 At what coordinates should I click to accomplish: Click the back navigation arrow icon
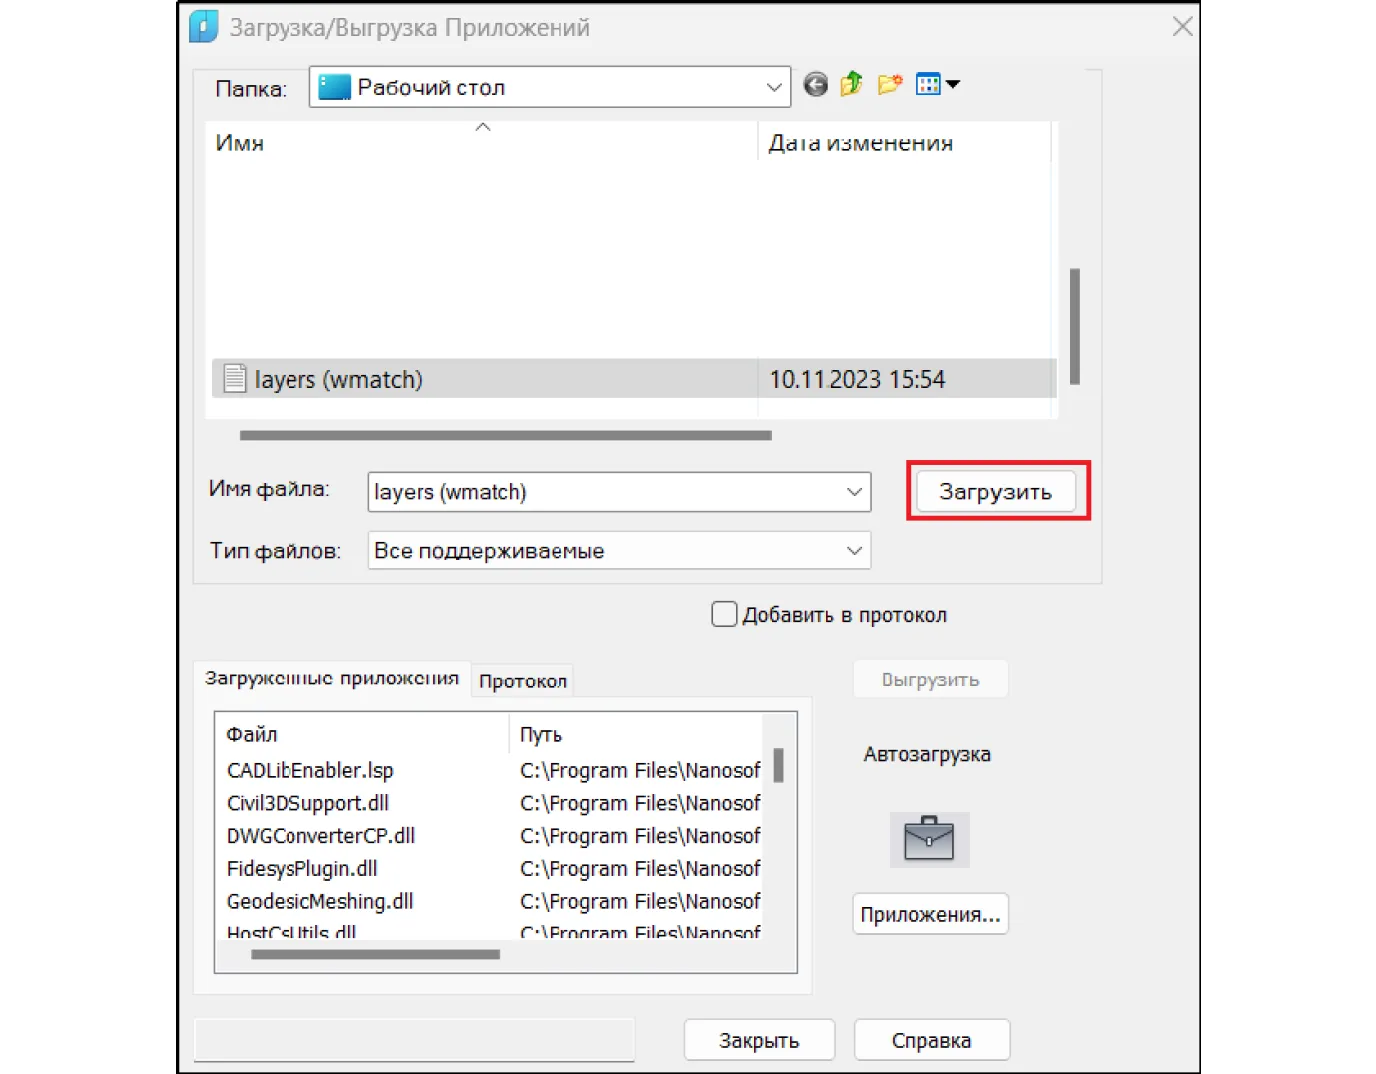815,85
